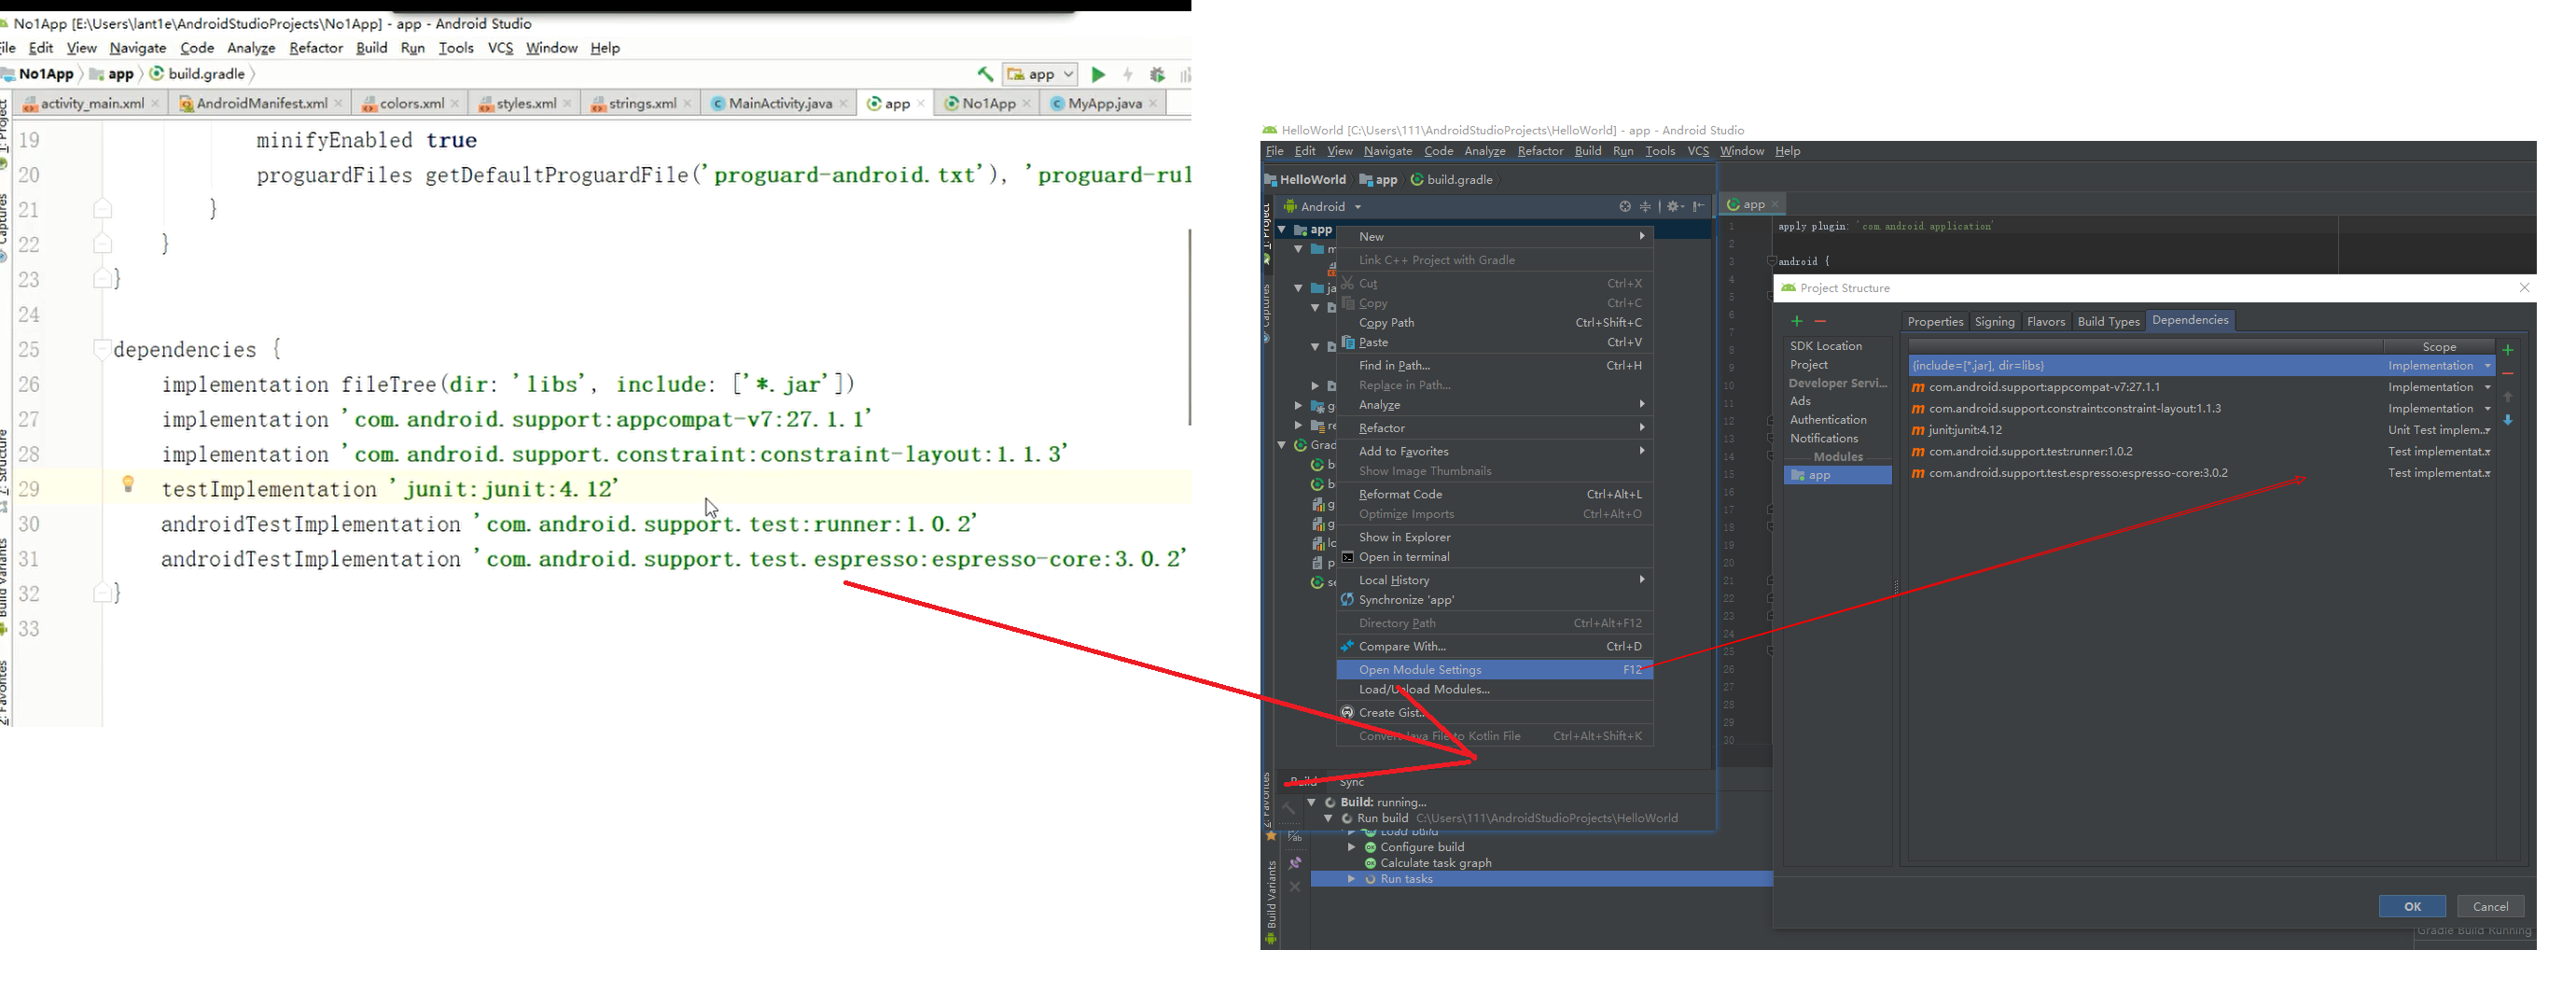Click fold marker at line 21

pos(102,208)
